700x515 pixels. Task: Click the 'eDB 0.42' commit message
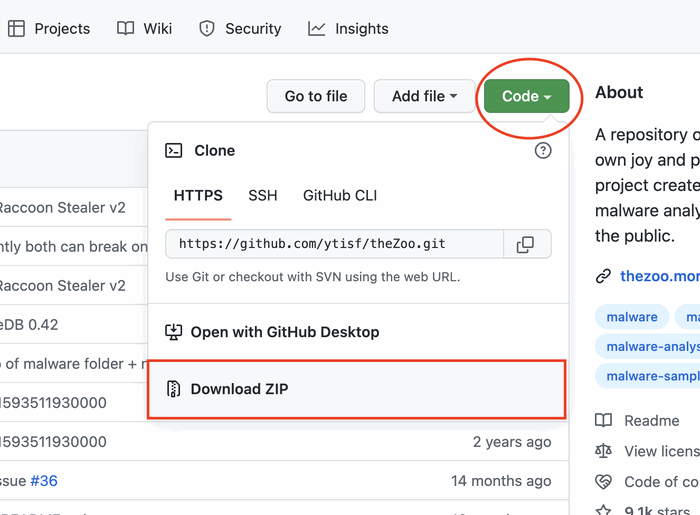click(29, 325)
